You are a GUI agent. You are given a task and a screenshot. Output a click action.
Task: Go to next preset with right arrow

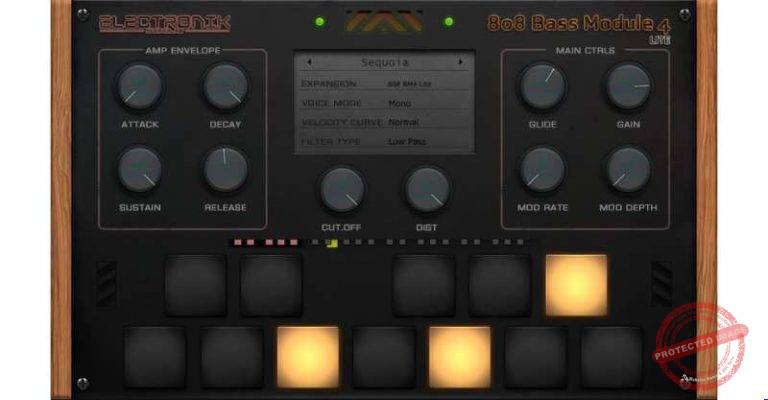(x=460, y=62)
